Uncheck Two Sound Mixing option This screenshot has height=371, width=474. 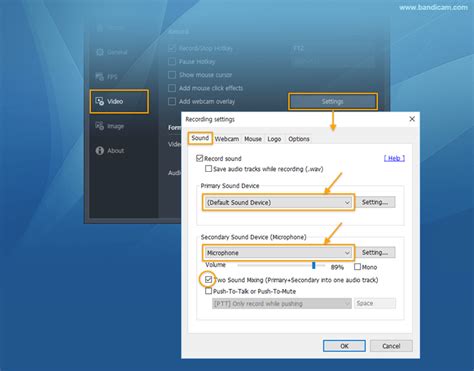(208, 280)
